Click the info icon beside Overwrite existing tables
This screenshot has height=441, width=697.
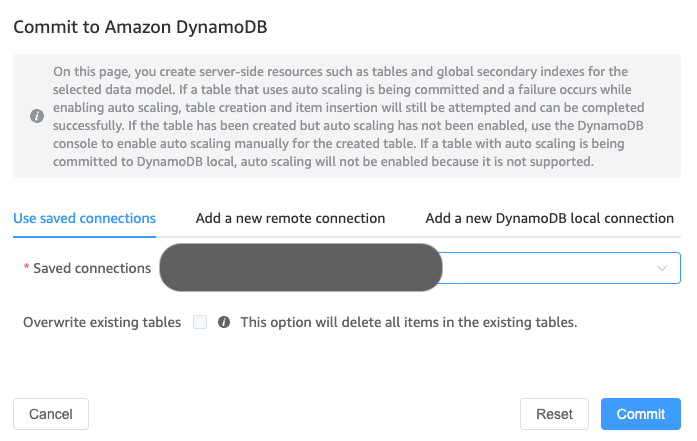click(x=224, y=323)
